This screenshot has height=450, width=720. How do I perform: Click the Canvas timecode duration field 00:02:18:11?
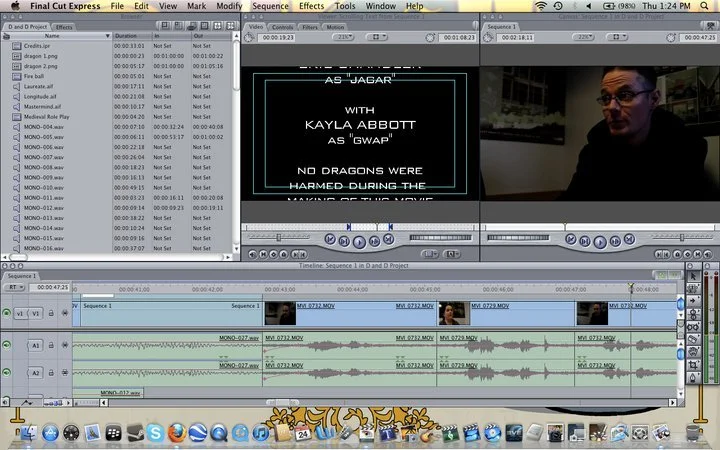coord(517,37)
